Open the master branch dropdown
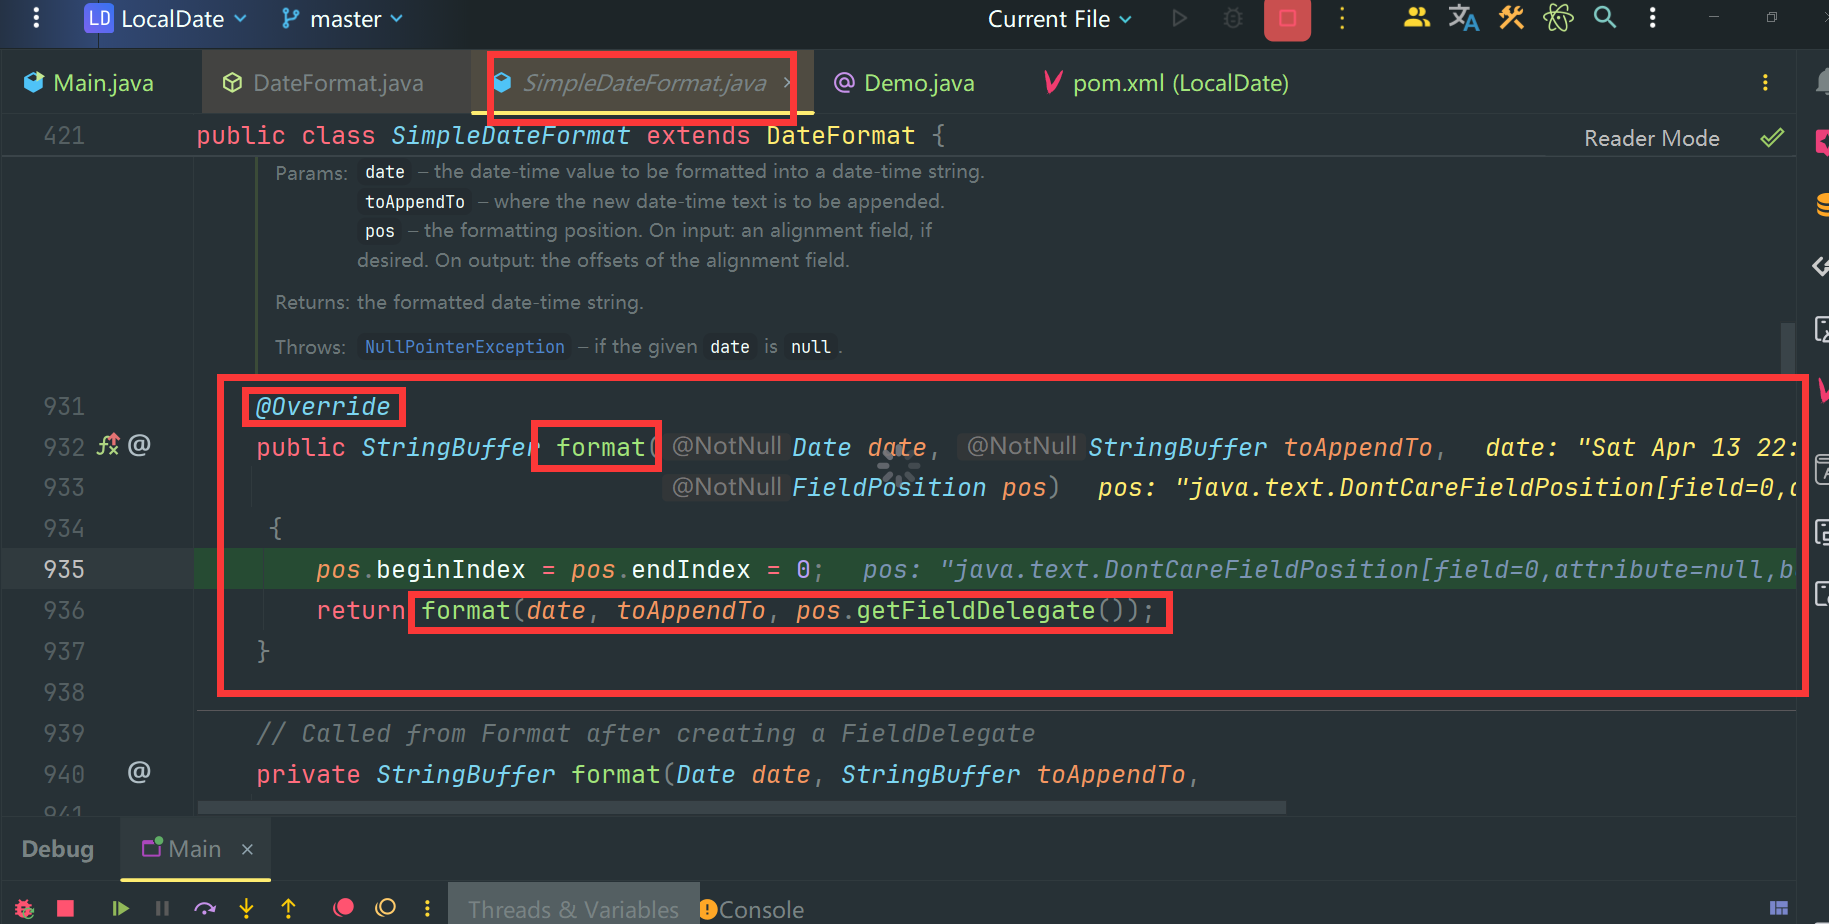This screenshot has width=1829, height=924. [x=342, y=18]
